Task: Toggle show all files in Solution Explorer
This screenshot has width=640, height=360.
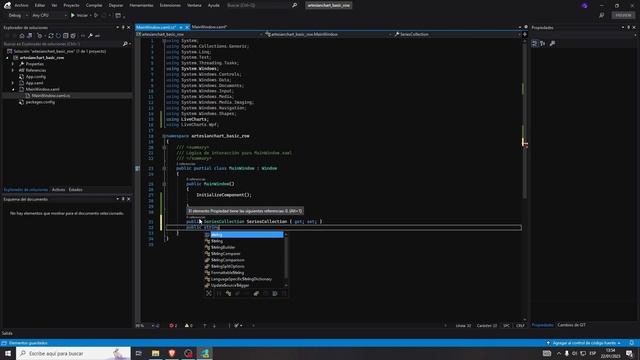Action: (73, 36)
